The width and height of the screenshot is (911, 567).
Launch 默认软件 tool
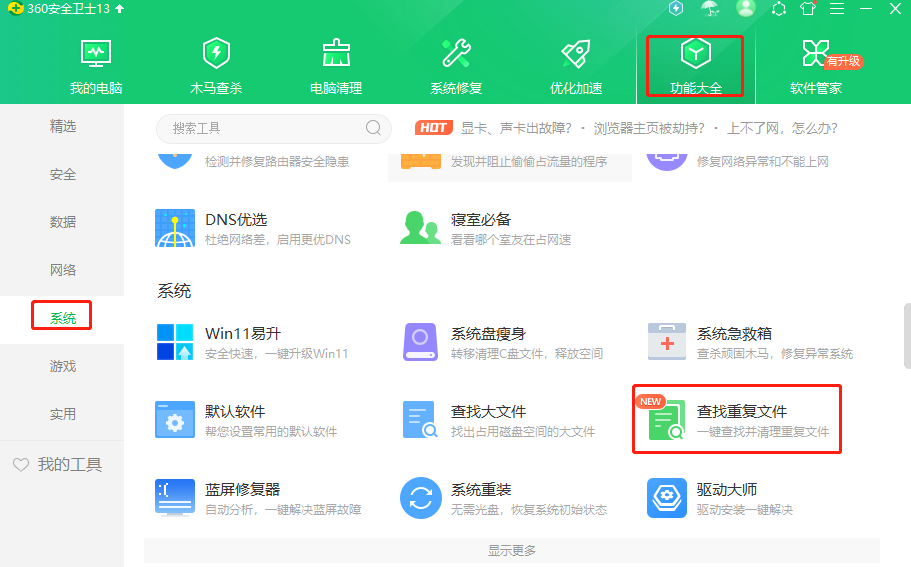tap(246, 420)
